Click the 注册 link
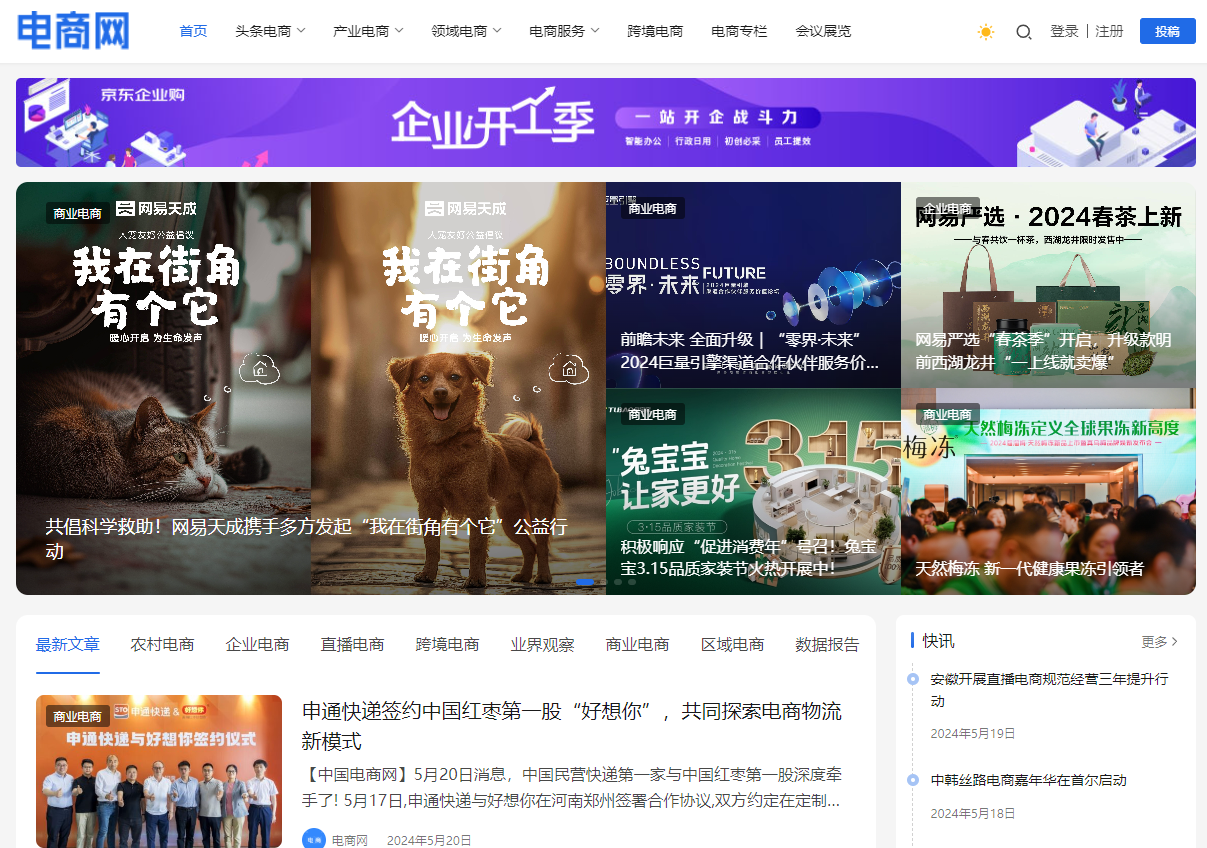Viewport: 1207px width, 848px height. coord(1109,31)
